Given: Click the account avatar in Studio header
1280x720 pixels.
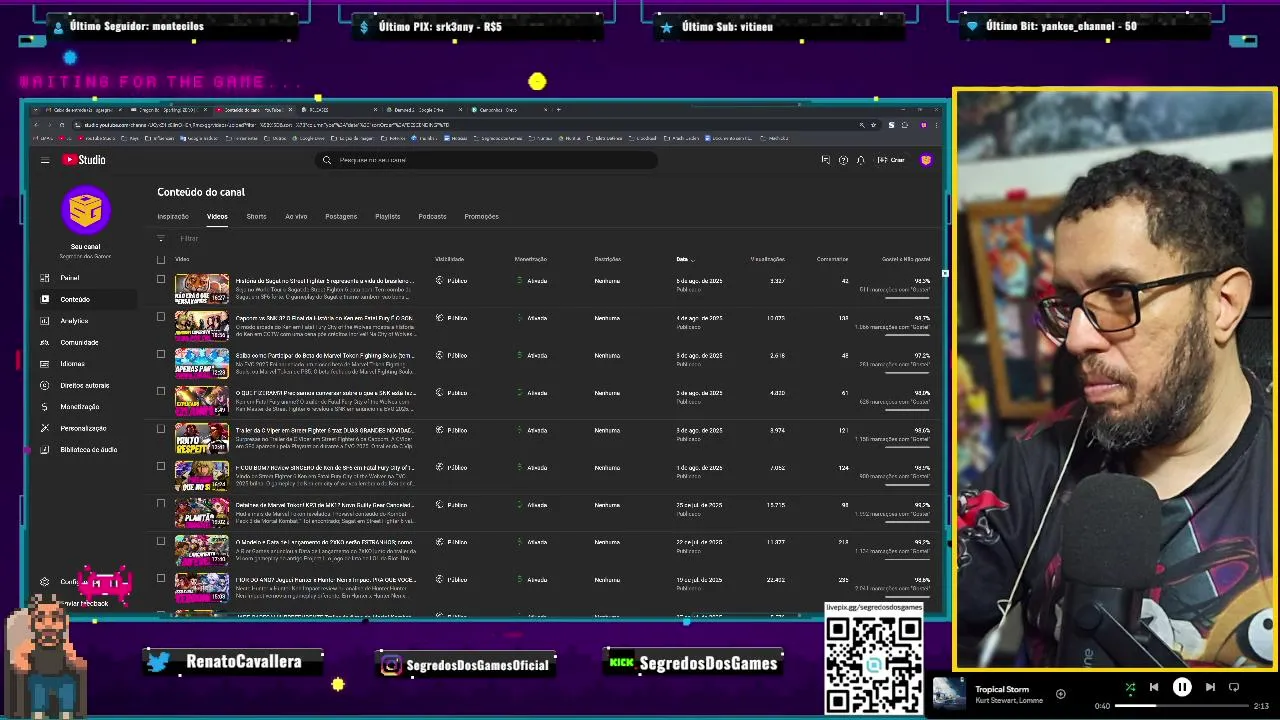Looking at the screenshot, I should pos(926,160).
